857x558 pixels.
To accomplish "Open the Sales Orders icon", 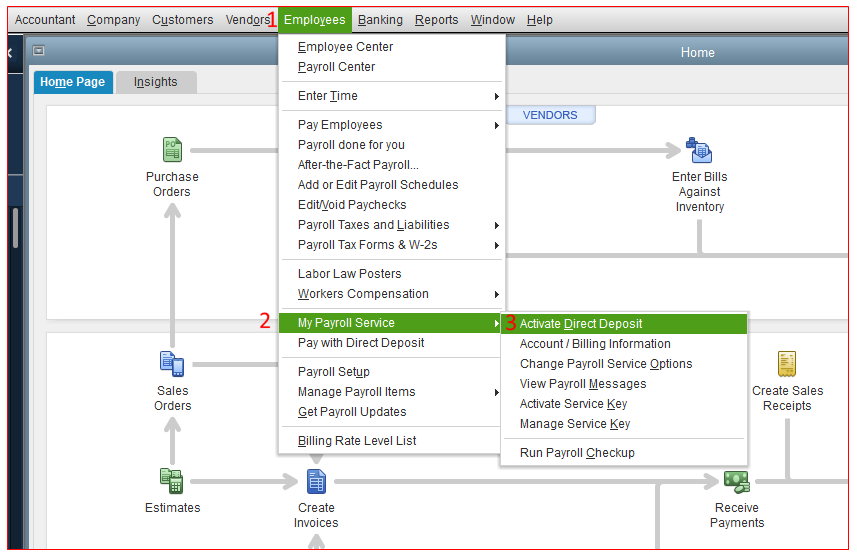I will coord(172,364).
